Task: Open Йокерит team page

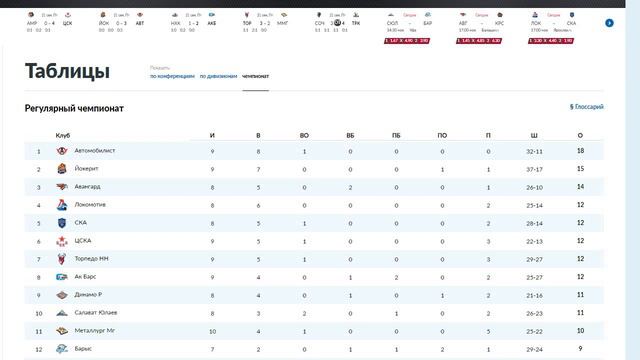Action: (x=86, y=169)
